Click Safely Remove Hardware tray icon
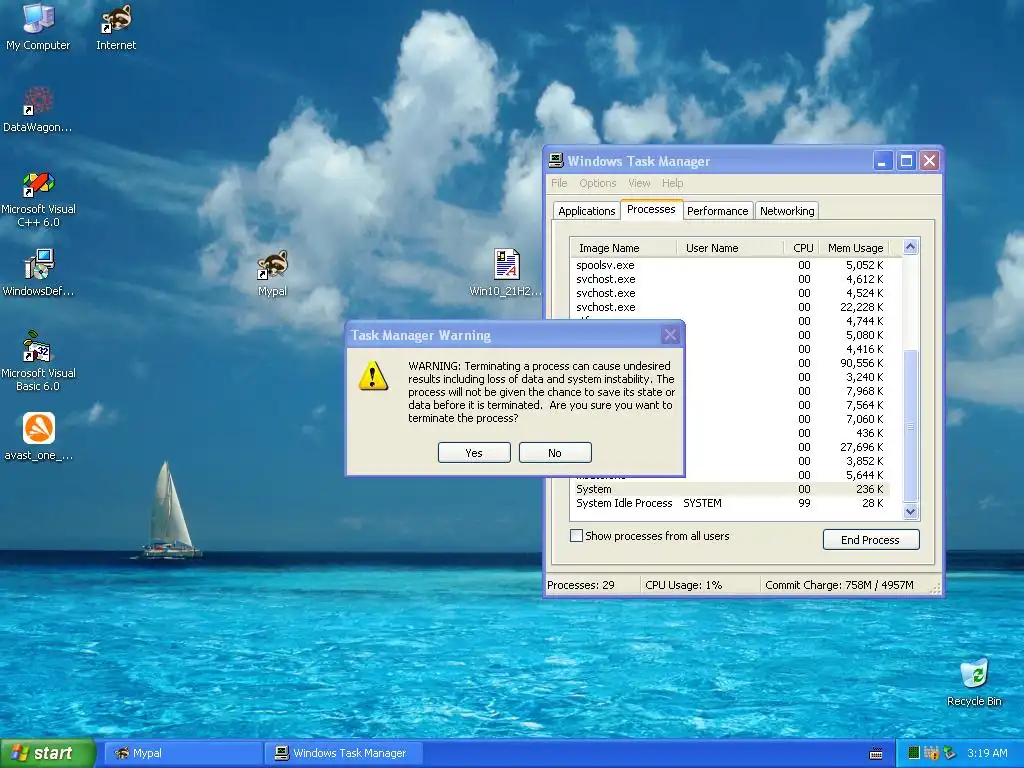 click(949, 753)
